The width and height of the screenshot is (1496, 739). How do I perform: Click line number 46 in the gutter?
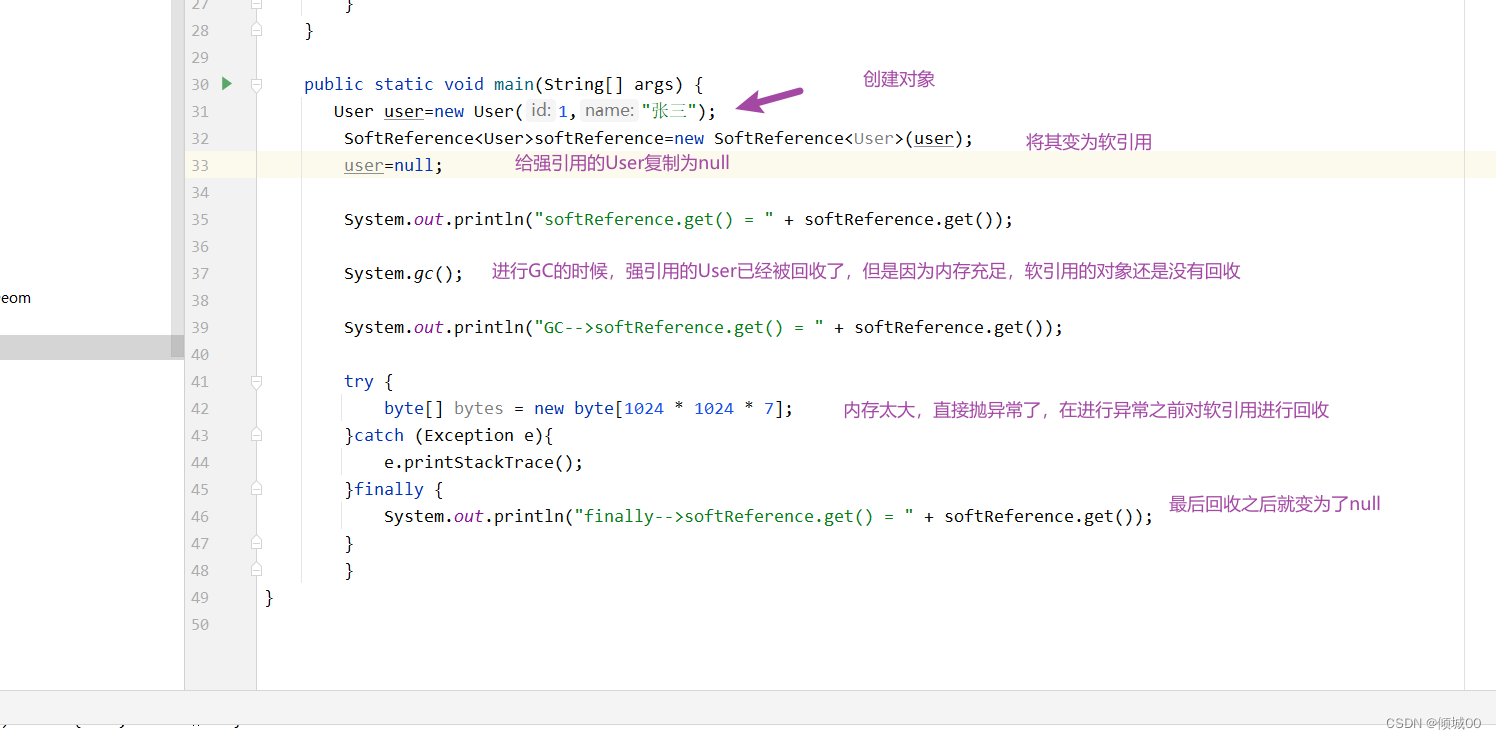(200, 517)
